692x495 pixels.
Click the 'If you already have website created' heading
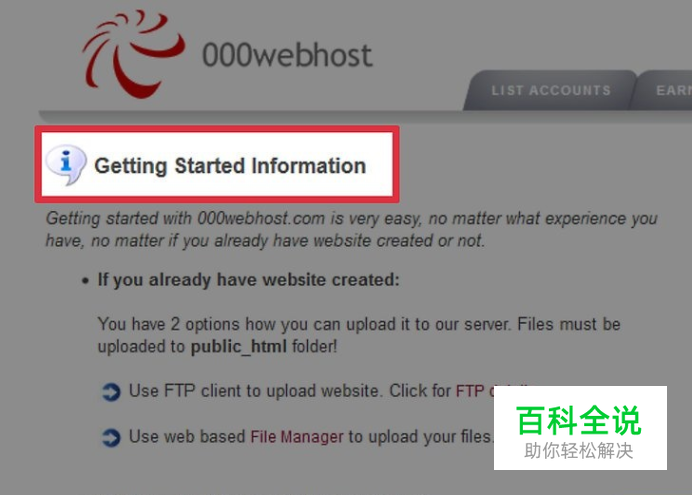click(248, 280)
